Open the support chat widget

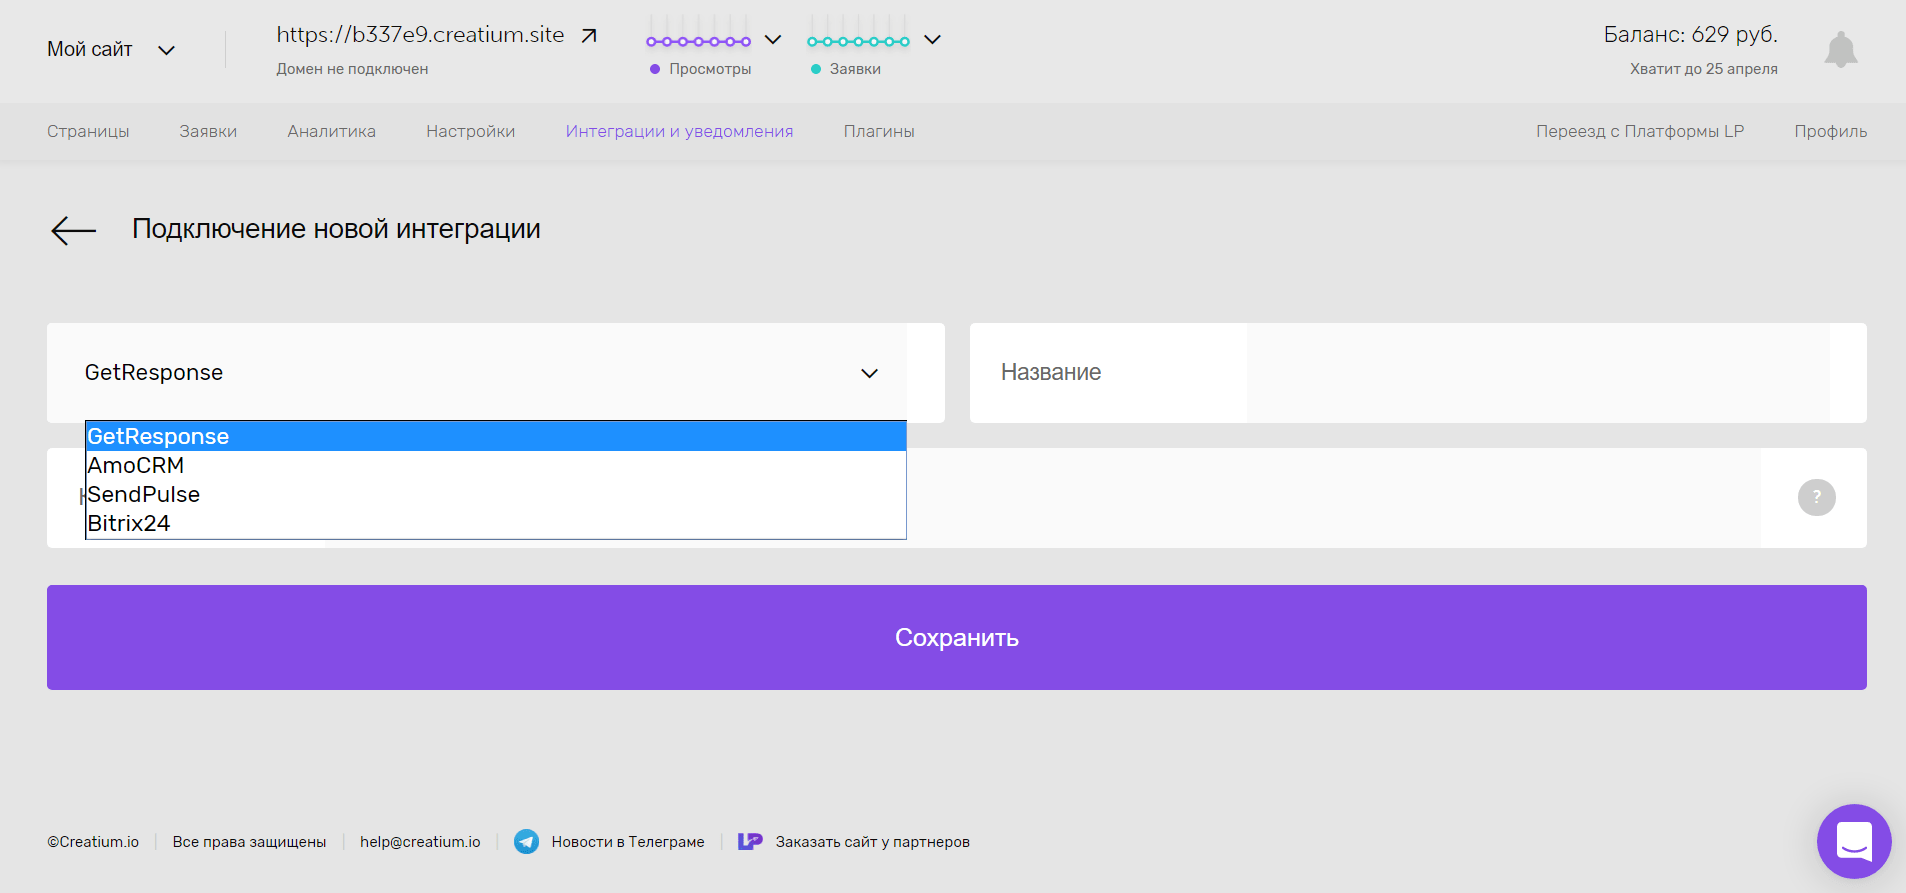point(1854,841)
